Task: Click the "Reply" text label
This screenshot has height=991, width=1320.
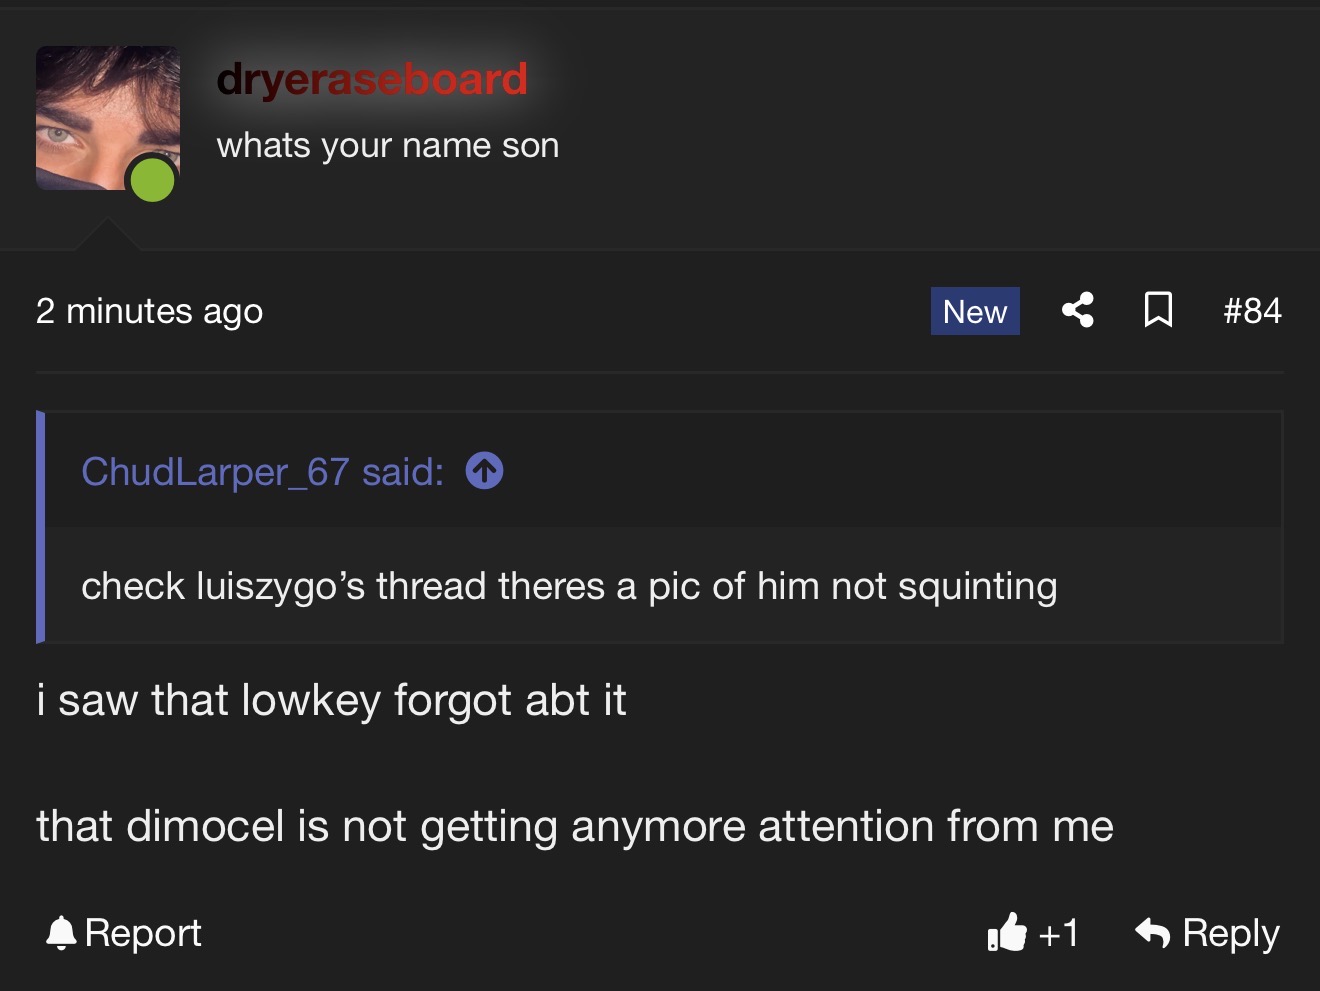Action: pyautogui.click(x=1230, y=933)
